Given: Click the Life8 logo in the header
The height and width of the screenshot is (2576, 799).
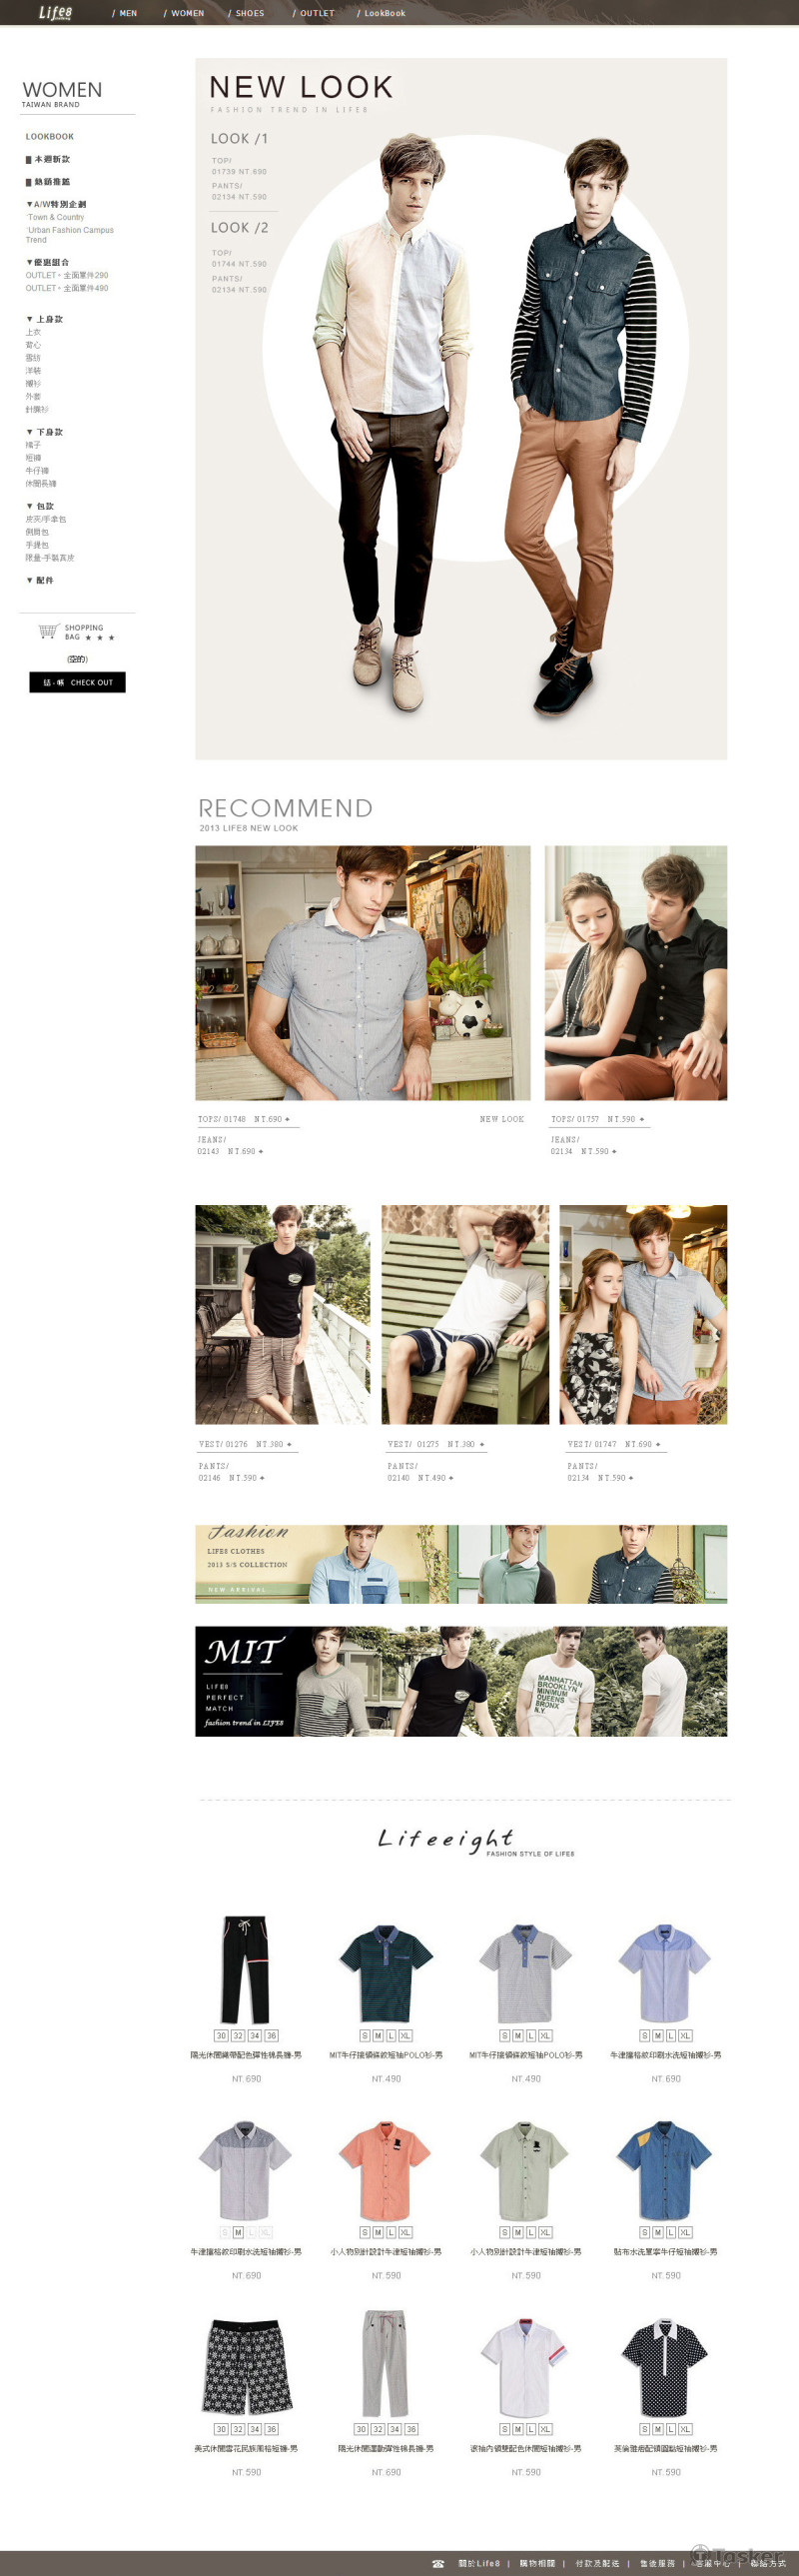Looking at the screenshot, I should point(55,13).
